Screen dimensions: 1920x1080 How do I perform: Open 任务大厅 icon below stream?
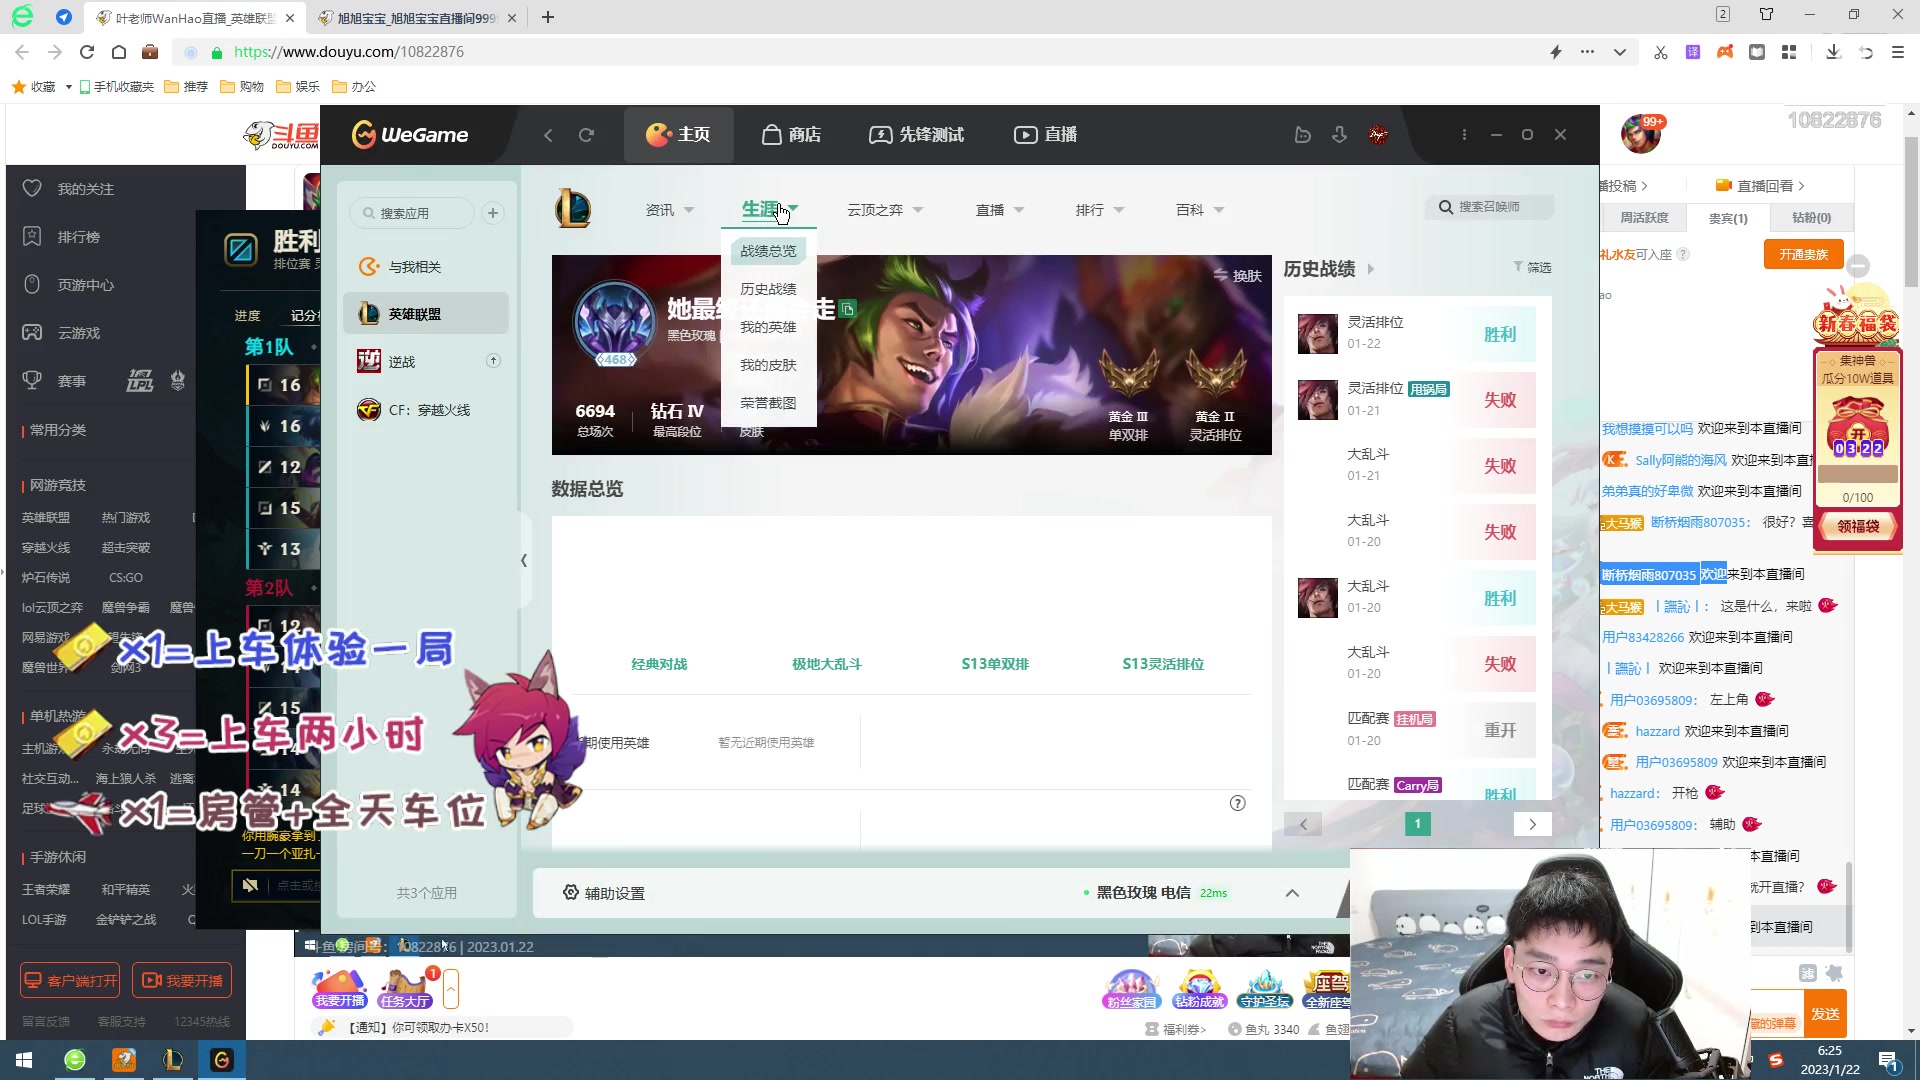[404, 988]
